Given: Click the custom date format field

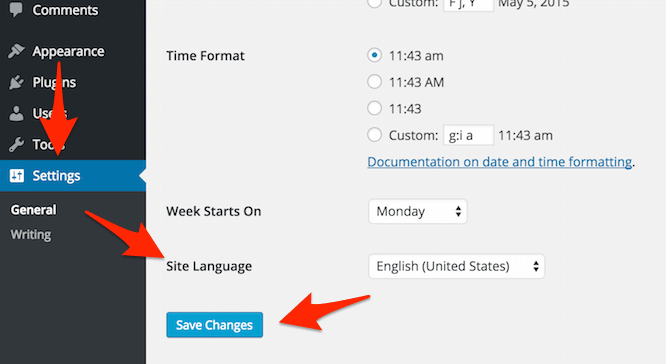Looking at the screenshot, I should point(468,5).
